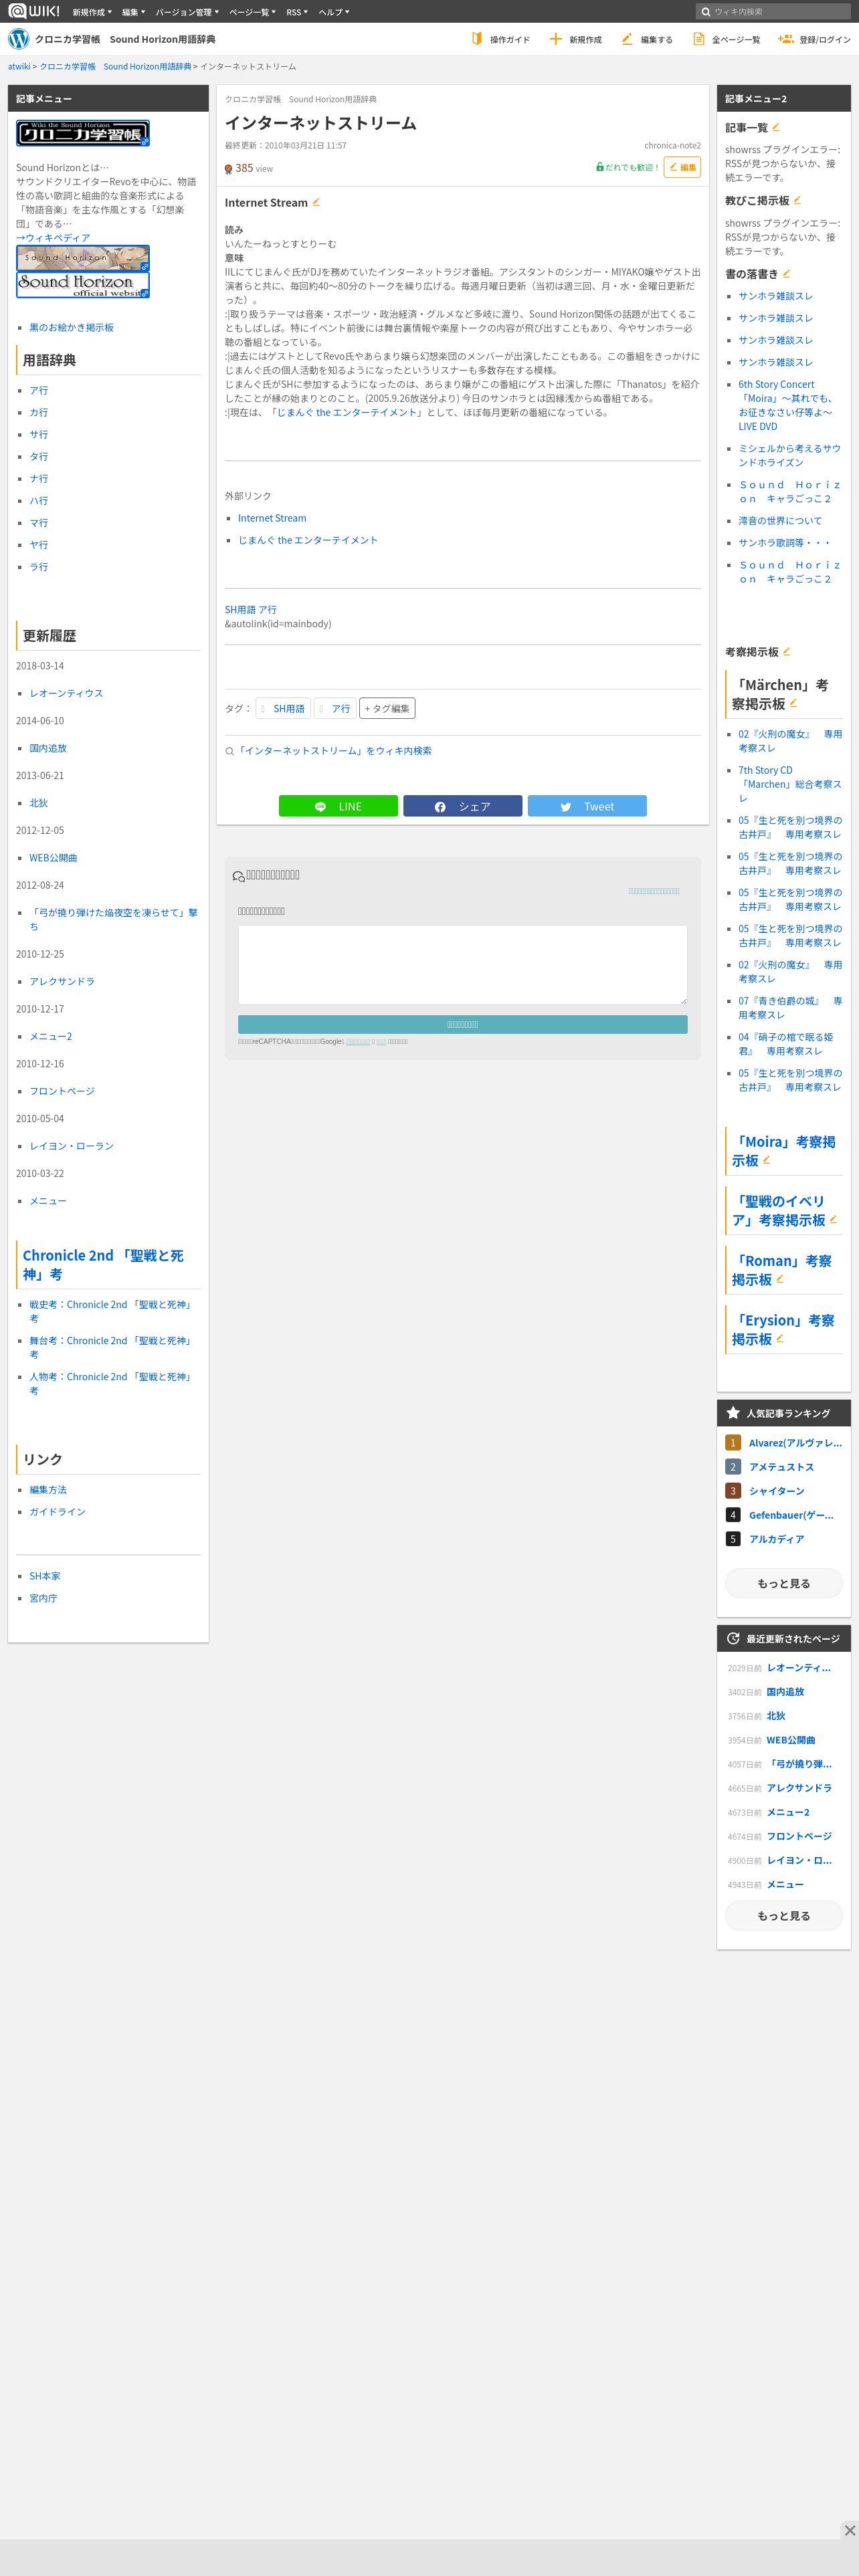Follow the atwiki breadcrumb link
The width and height of the screenshot is (859, 2576).
click(19, 66)
